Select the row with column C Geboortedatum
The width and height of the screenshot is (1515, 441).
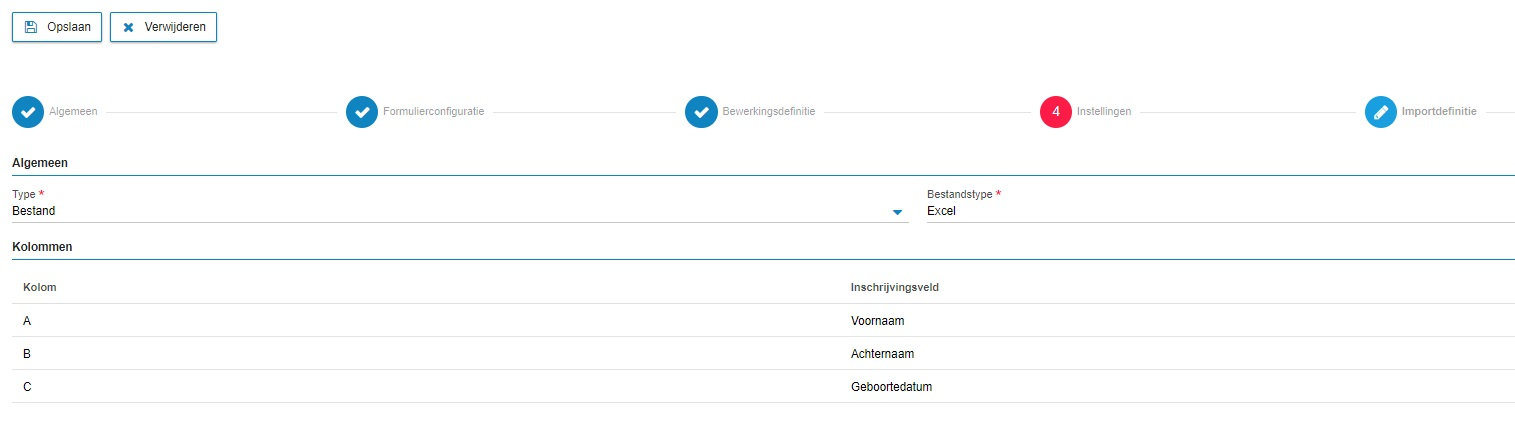click(763, 387)
